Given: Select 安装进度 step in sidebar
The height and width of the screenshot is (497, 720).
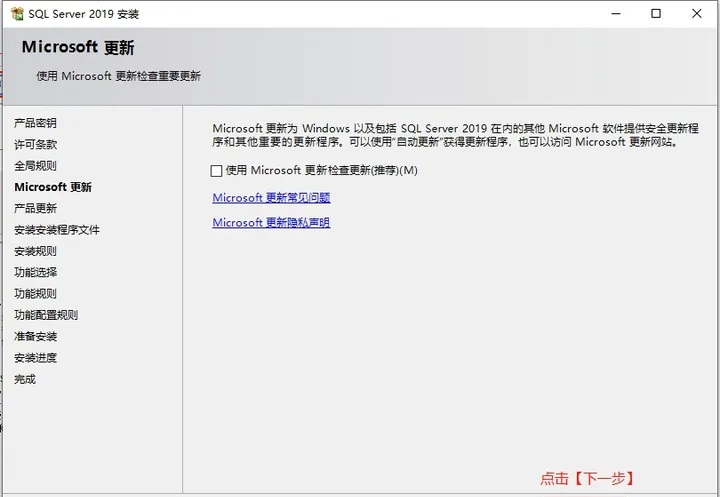Looking at the screenshot, I should click(35, 358).
